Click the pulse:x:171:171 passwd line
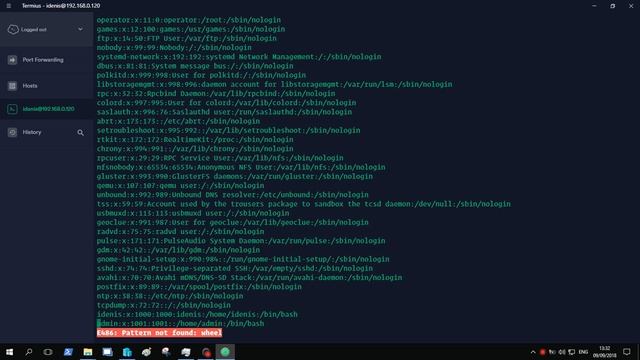 241,241
